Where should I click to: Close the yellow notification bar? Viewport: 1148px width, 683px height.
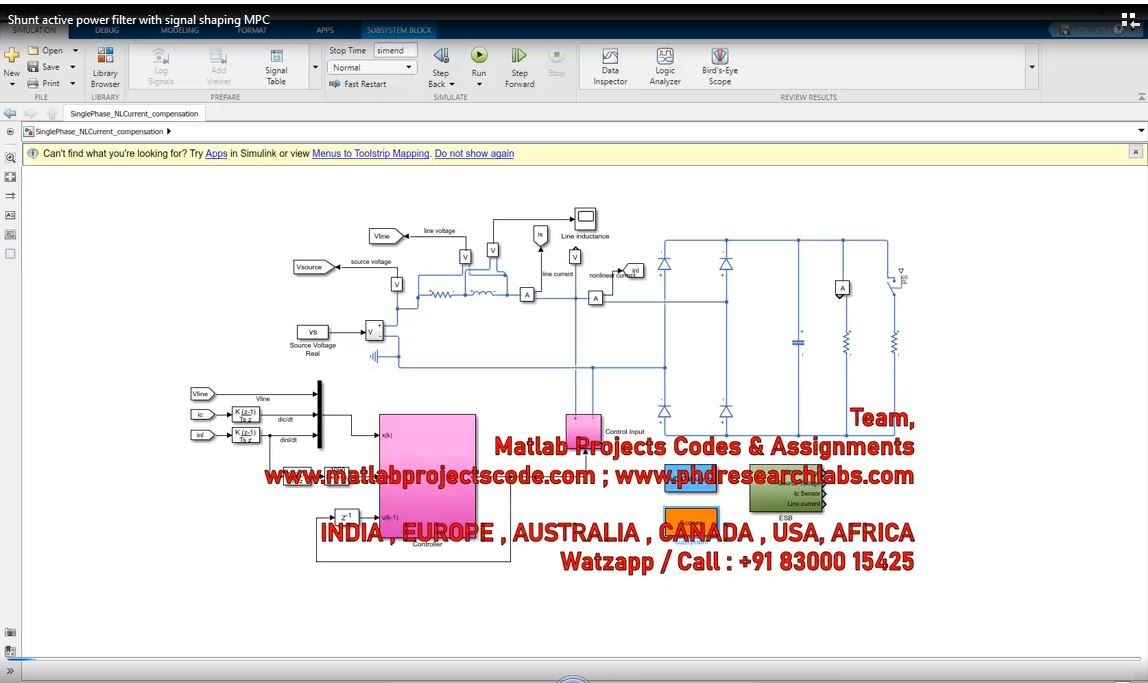coord(1135,152)
